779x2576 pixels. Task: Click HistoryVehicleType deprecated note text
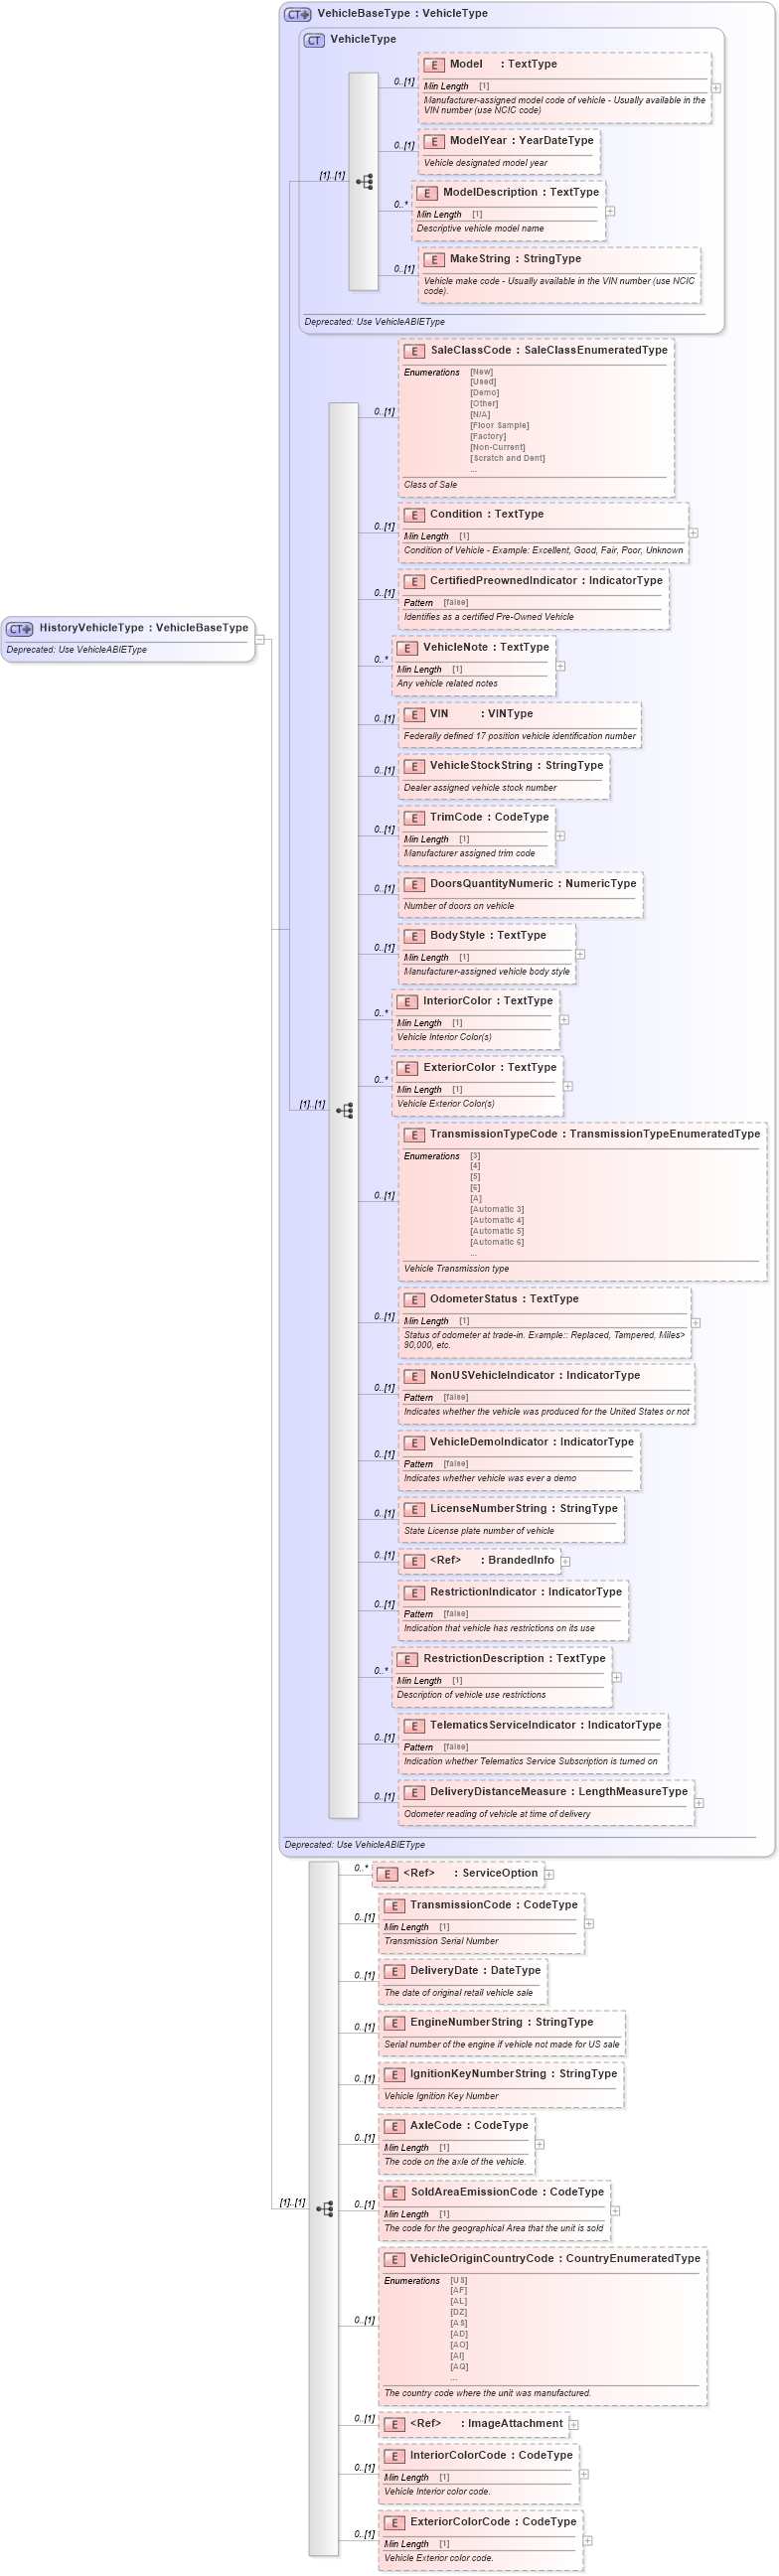click(76, 650)
